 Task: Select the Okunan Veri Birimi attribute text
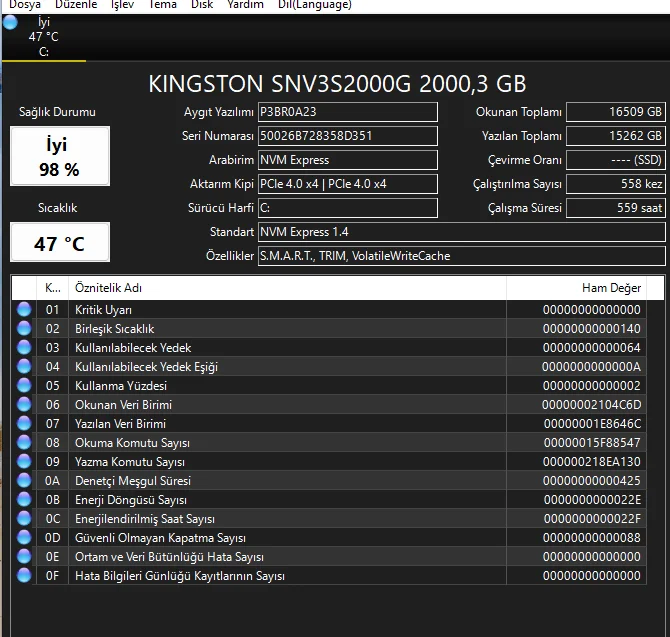click(x=123, y=405)
